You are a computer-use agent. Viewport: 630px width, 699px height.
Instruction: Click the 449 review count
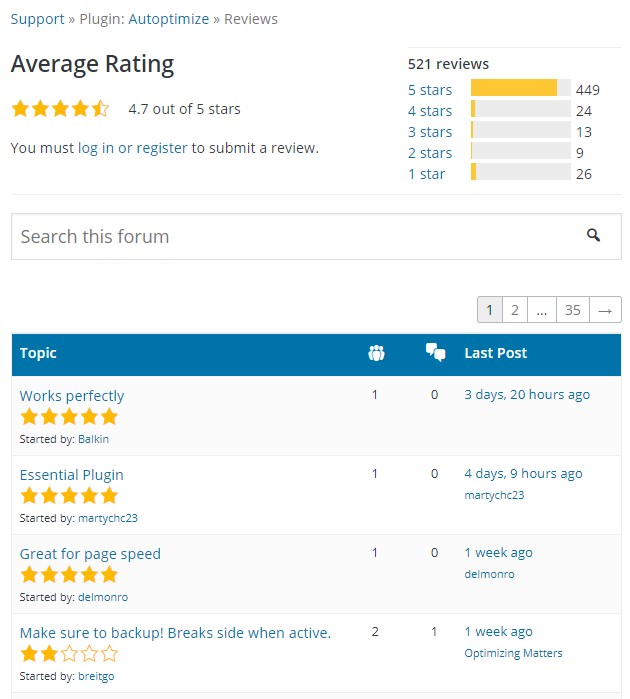(x=588, y=90)
